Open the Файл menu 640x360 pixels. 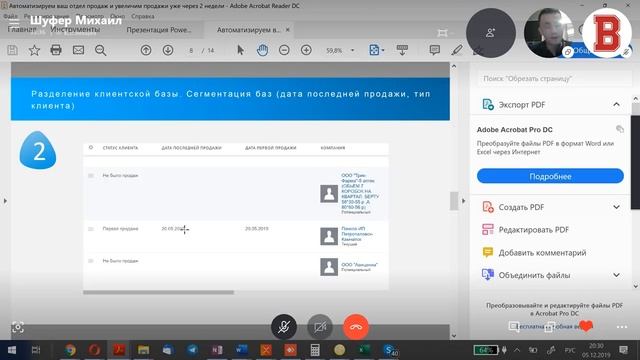(x=10, y=16)
